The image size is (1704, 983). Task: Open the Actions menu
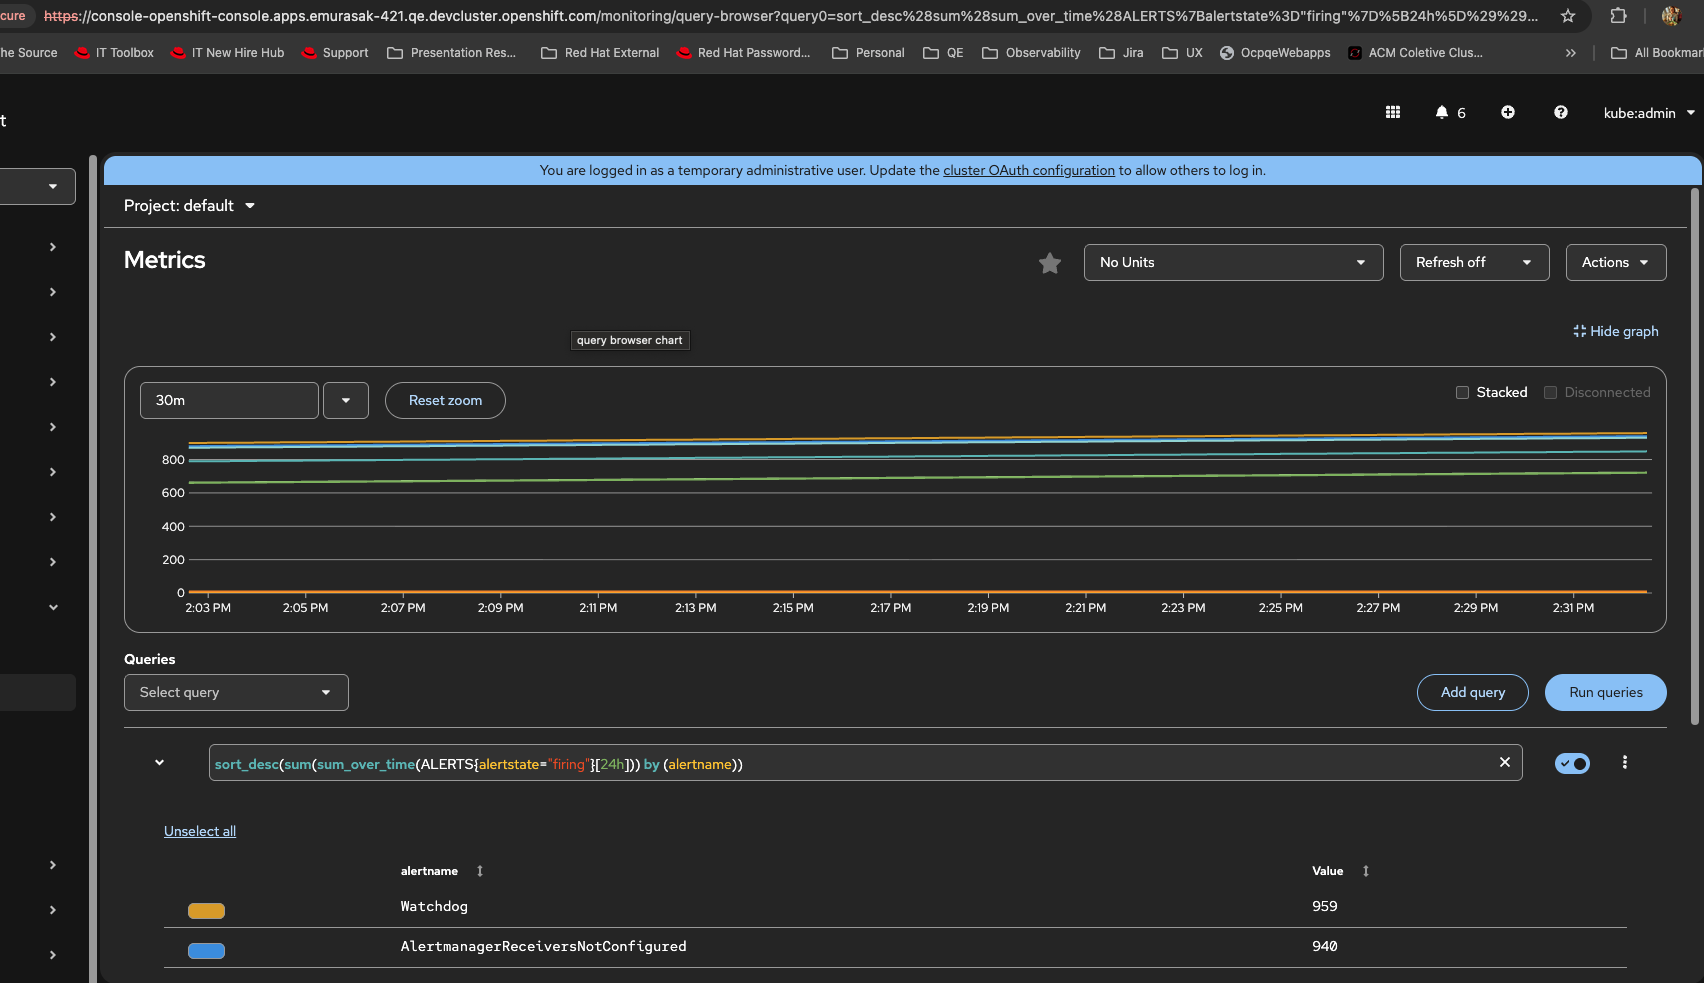(1615, 262)
